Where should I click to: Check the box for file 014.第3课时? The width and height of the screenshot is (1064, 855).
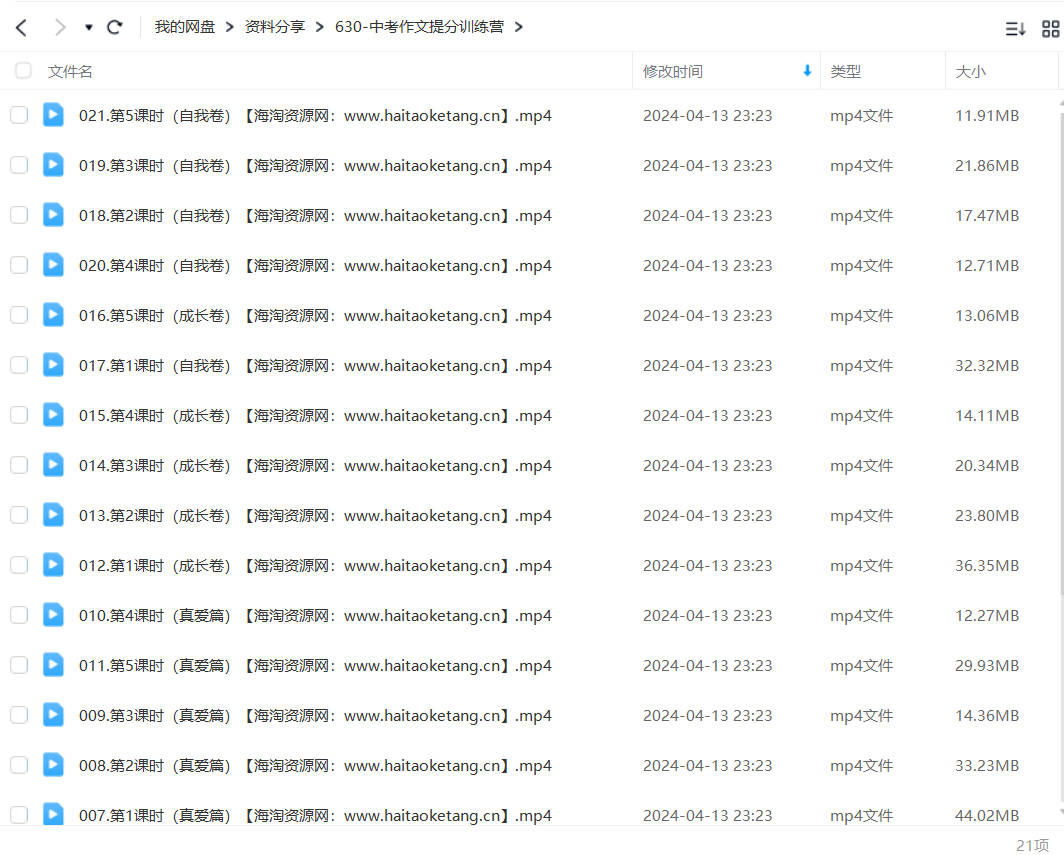(x=19, y=465)
